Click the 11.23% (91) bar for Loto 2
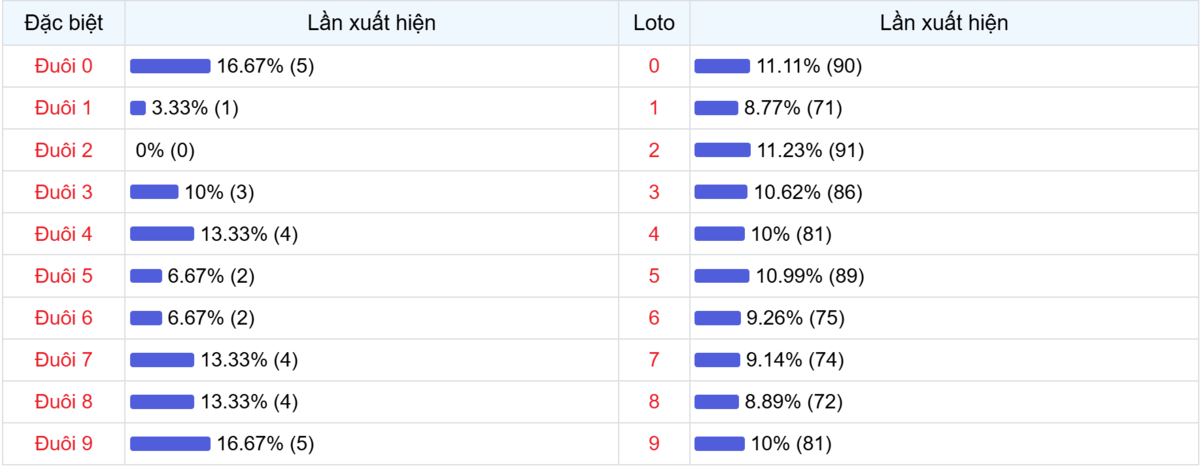The height and width of the screenshot is (466, 1200). (x=722, y=150)
